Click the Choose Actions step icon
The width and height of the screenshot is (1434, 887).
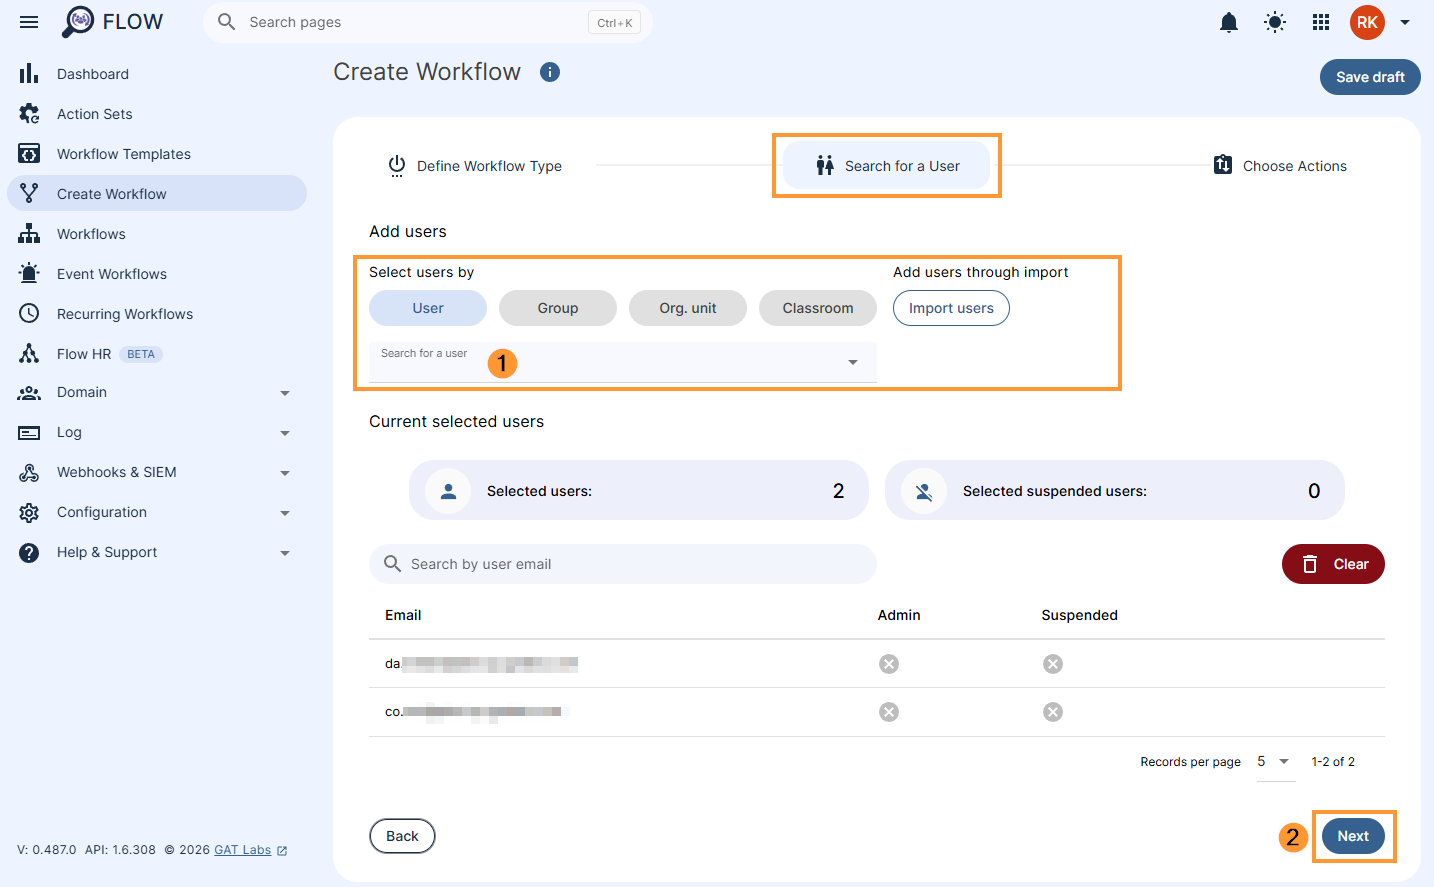(1222, 165)
